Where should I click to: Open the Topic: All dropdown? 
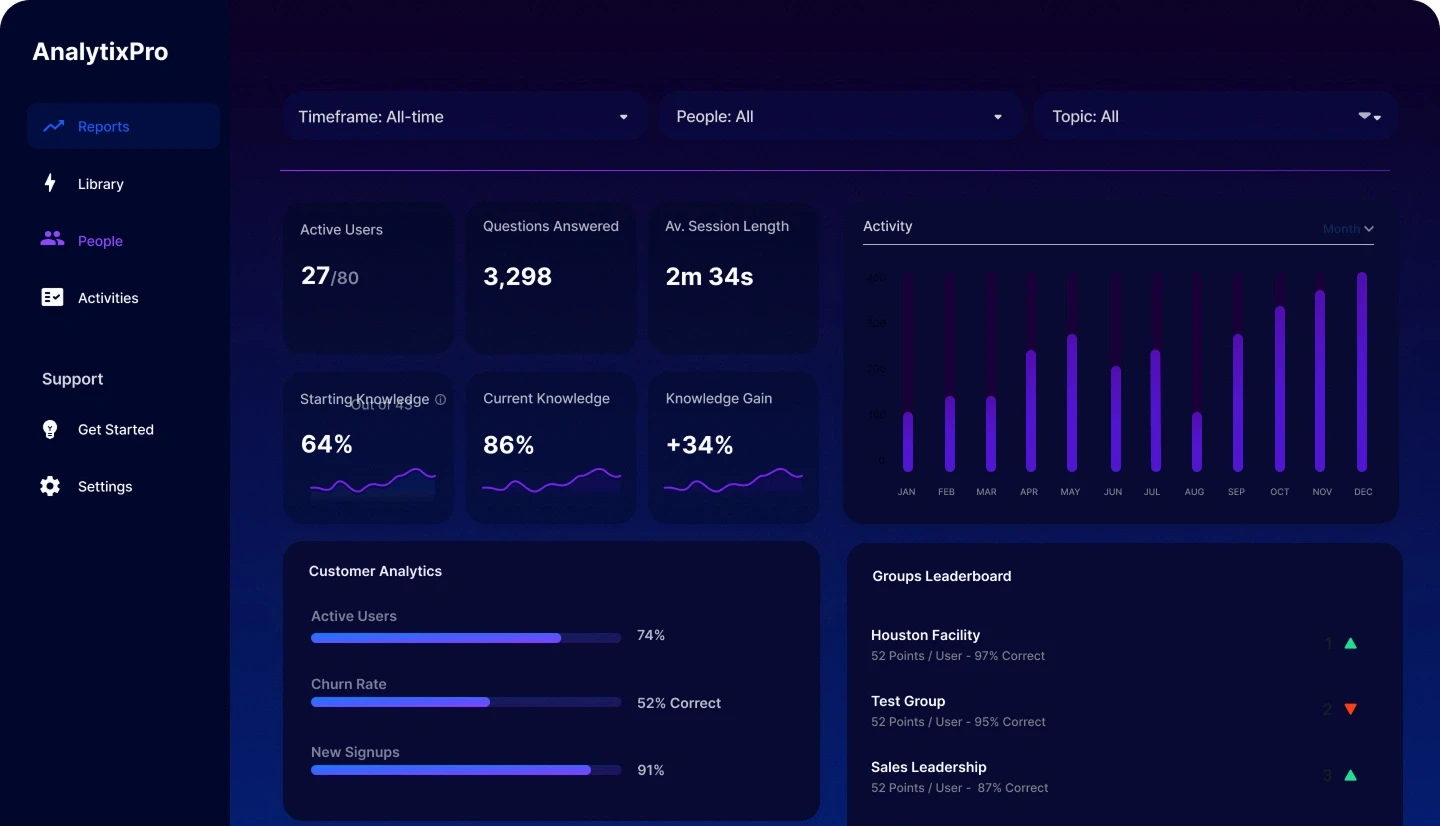tap(1213, 116)
